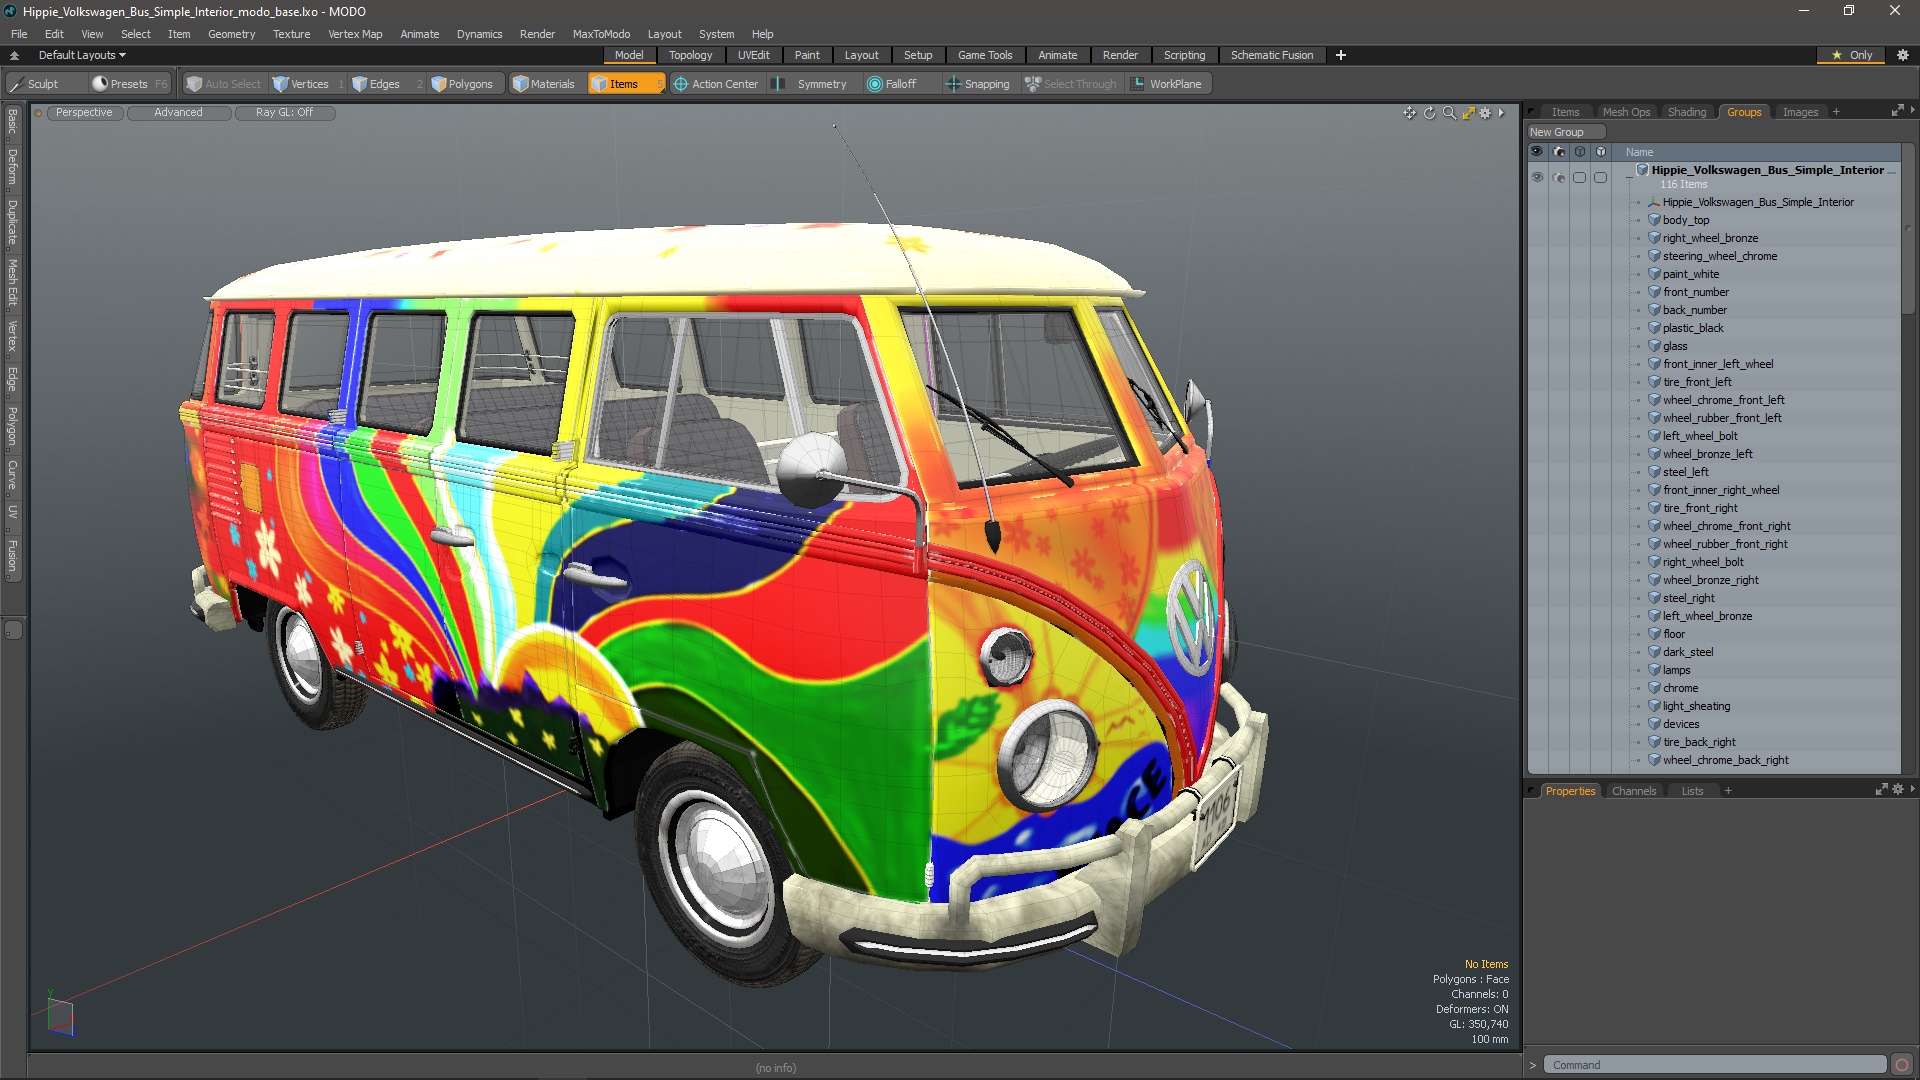1920x1080 pixels.
Task: Maximize the viewport with the yellow arrows icon
Action: [x=1468, y=113]
